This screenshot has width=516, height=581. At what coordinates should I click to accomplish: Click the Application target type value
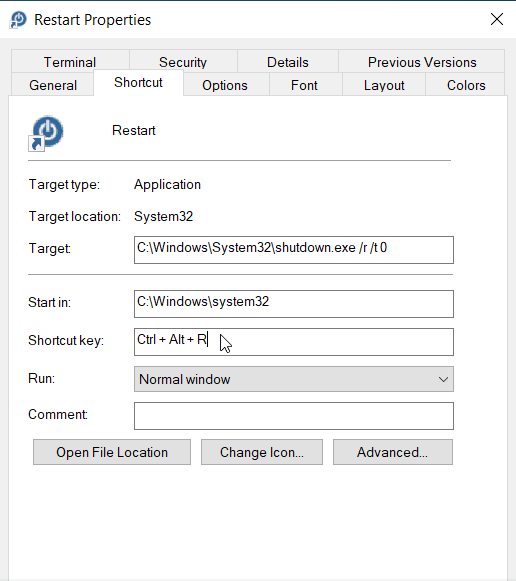(167, 185)
